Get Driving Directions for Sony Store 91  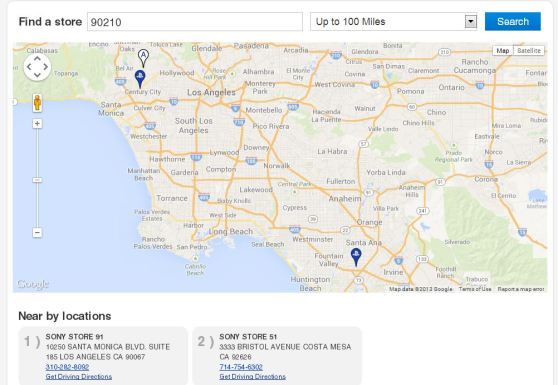(x=79, y=376)
